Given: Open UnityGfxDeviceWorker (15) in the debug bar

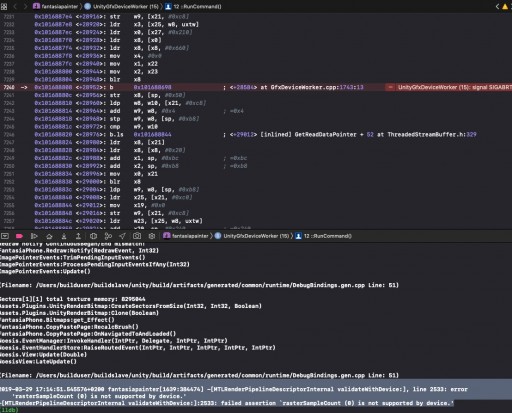Looking at the screenshot, I should 252,236.
